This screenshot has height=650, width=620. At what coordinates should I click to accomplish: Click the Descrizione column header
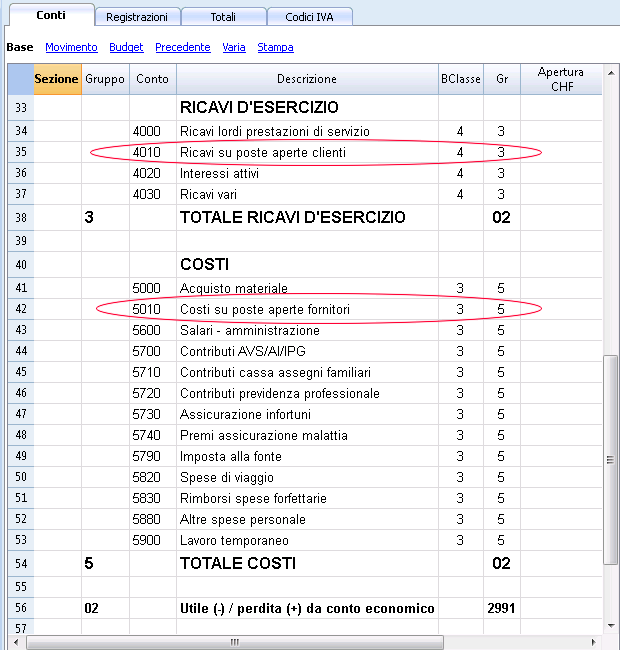point(307,79)
